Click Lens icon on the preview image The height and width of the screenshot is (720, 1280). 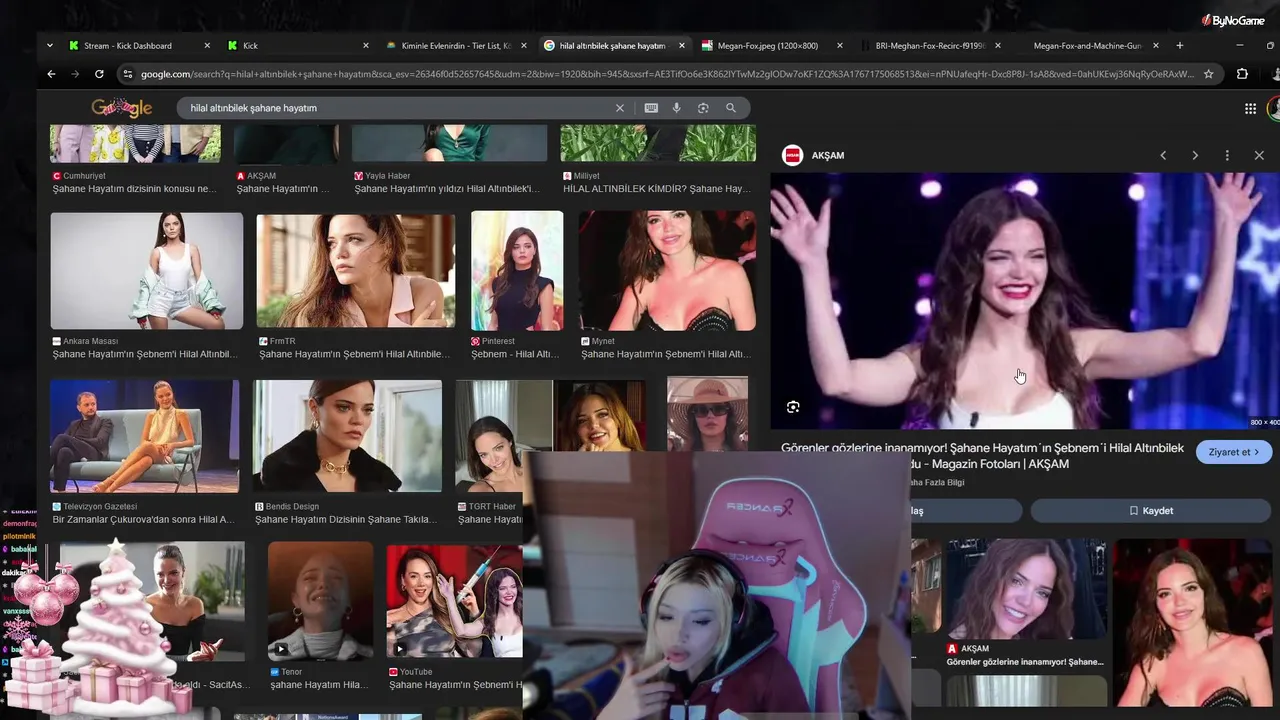click(x=793, y=407)
